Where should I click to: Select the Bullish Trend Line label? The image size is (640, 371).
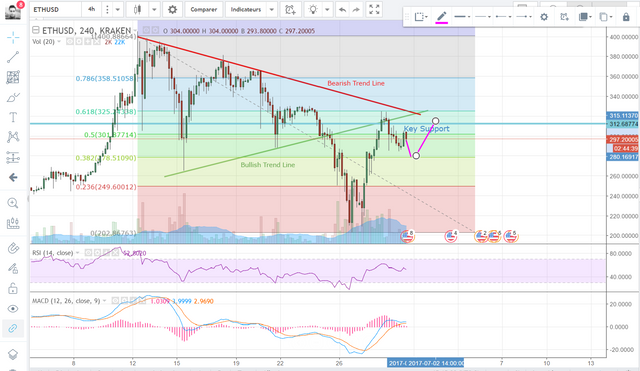268,165
